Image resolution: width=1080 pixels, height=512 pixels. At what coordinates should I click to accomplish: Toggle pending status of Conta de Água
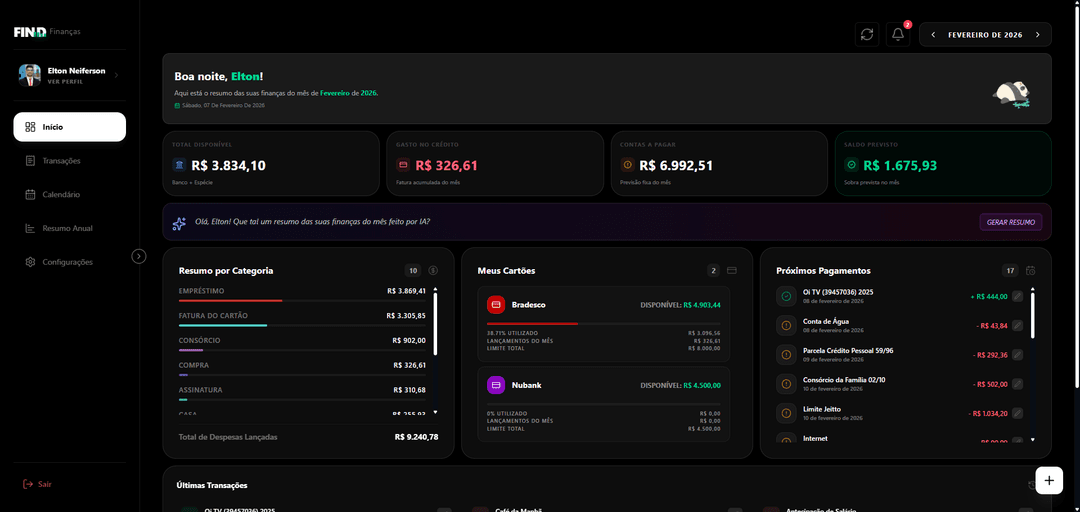pos(786,325)
